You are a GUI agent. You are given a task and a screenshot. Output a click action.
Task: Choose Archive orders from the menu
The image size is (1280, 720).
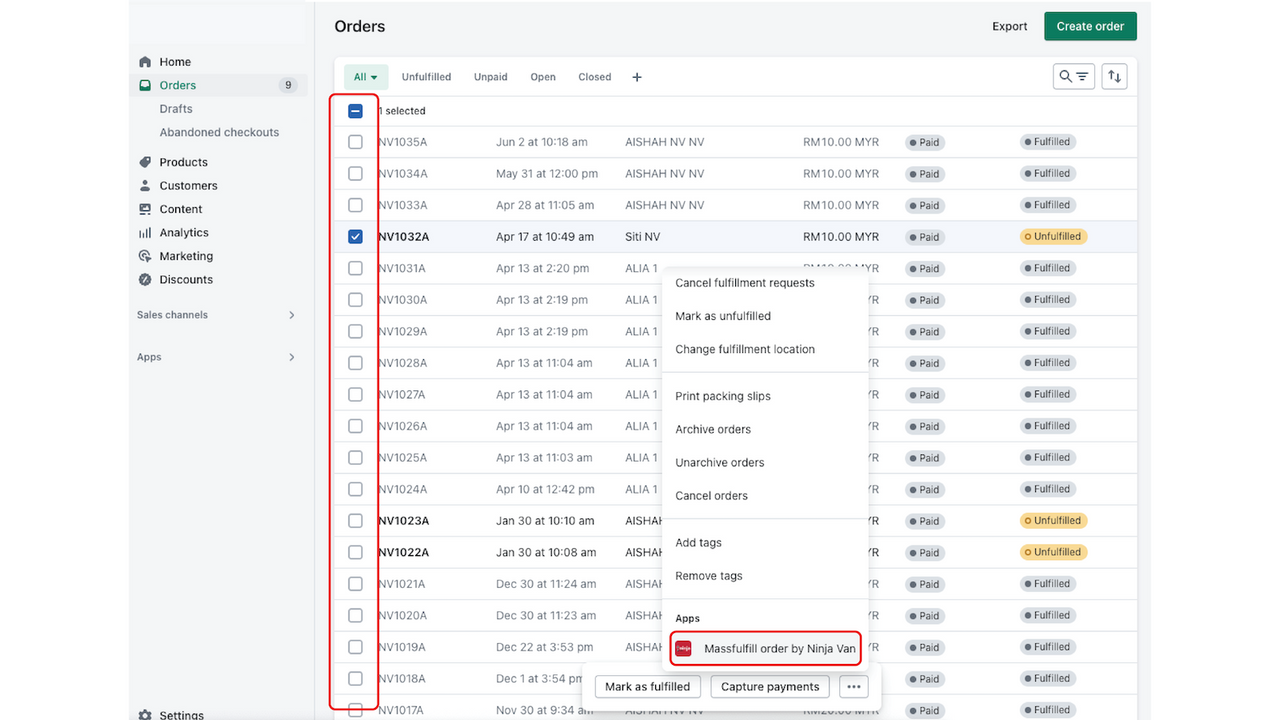click(x=713, y=429)
